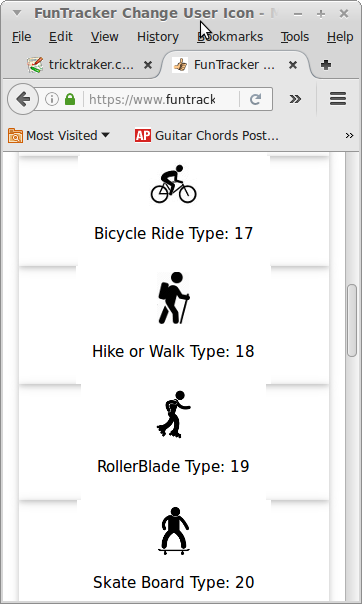This screenshot has width=362, height=604.
Task: Expand the Most Visited bookmarks dropdown
Action: [59, 136]
